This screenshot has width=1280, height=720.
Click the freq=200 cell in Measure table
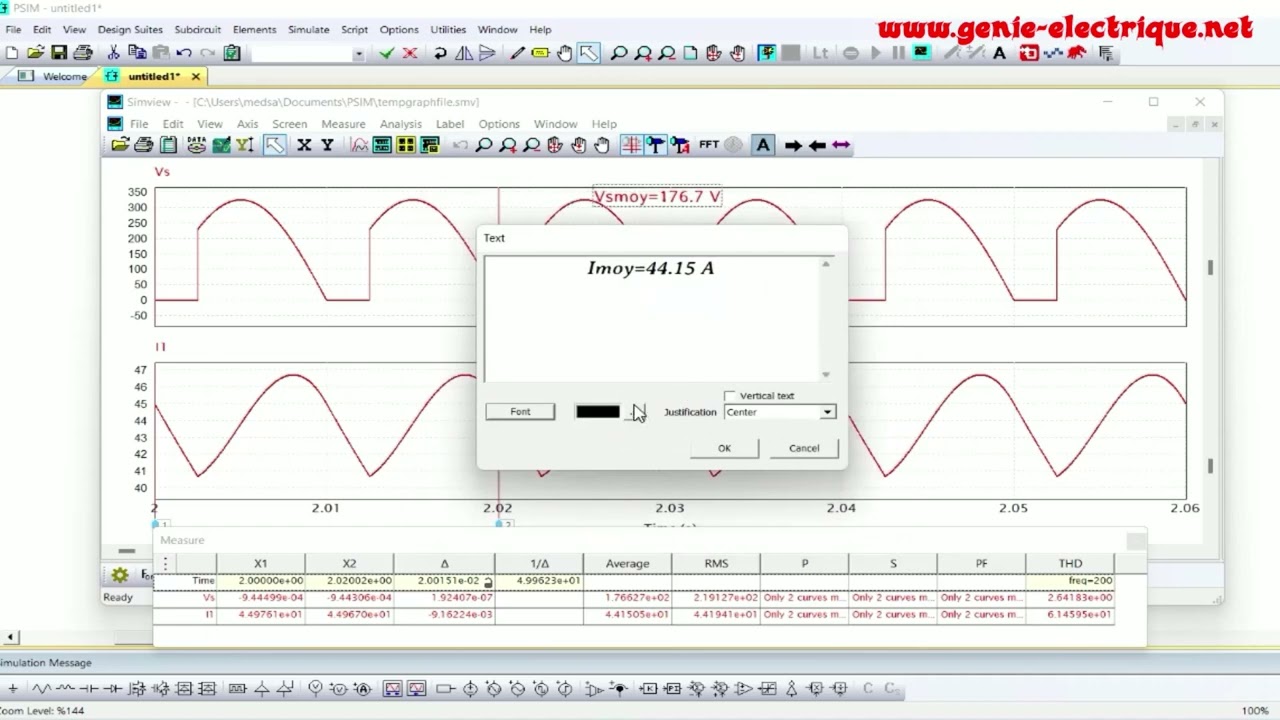pos(1070,580)
